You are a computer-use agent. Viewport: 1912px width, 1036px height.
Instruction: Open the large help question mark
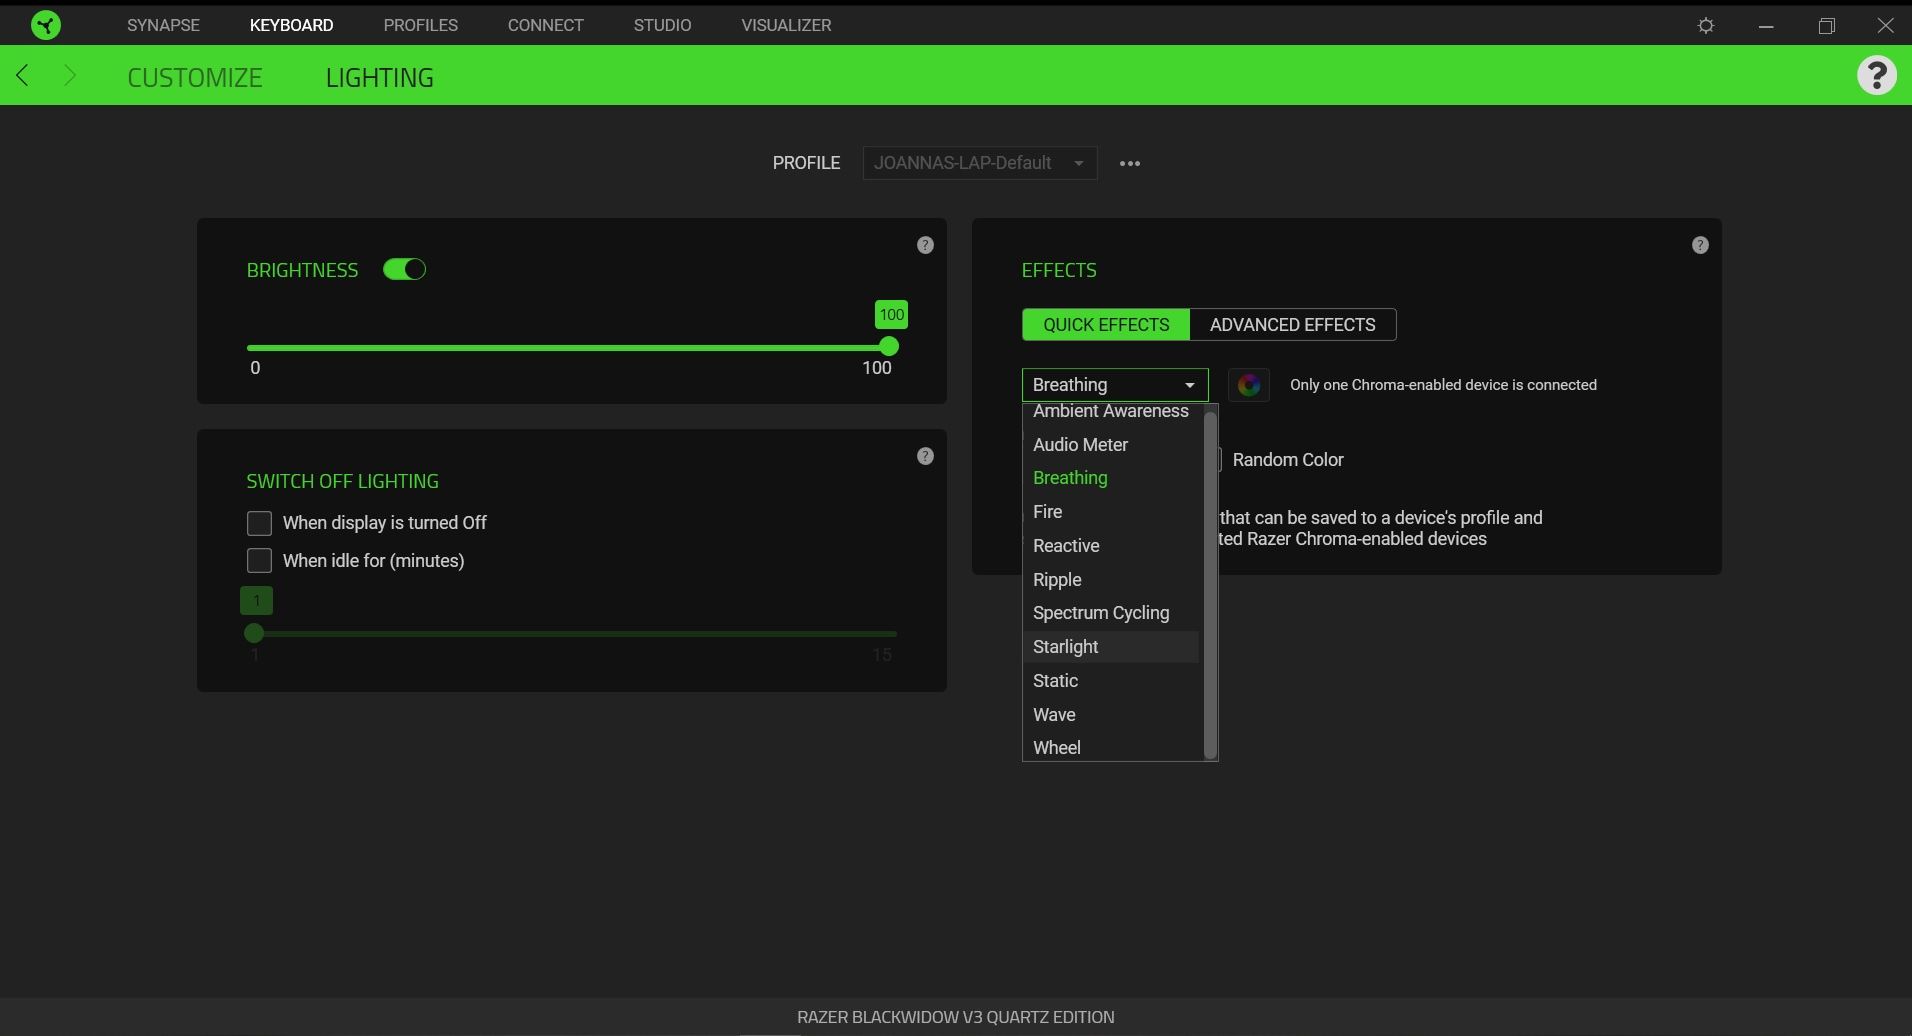click(x=1876, y=75)
